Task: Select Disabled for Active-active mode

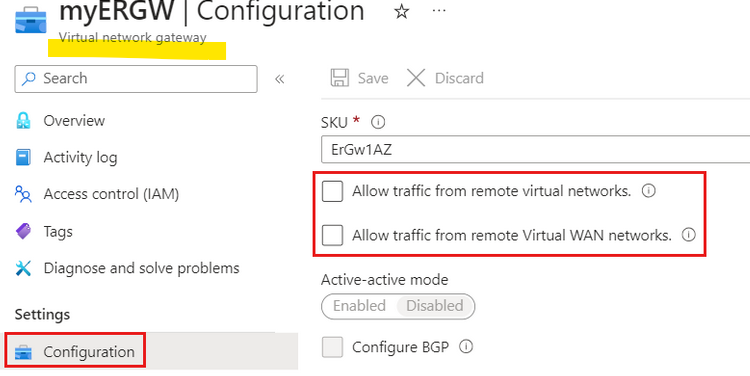Action: [435, 306]
